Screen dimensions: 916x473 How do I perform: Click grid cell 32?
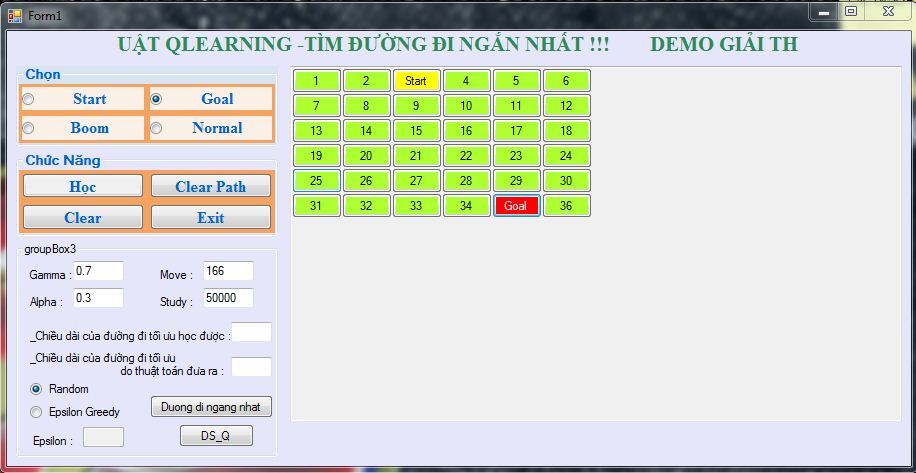click(367, 206)
